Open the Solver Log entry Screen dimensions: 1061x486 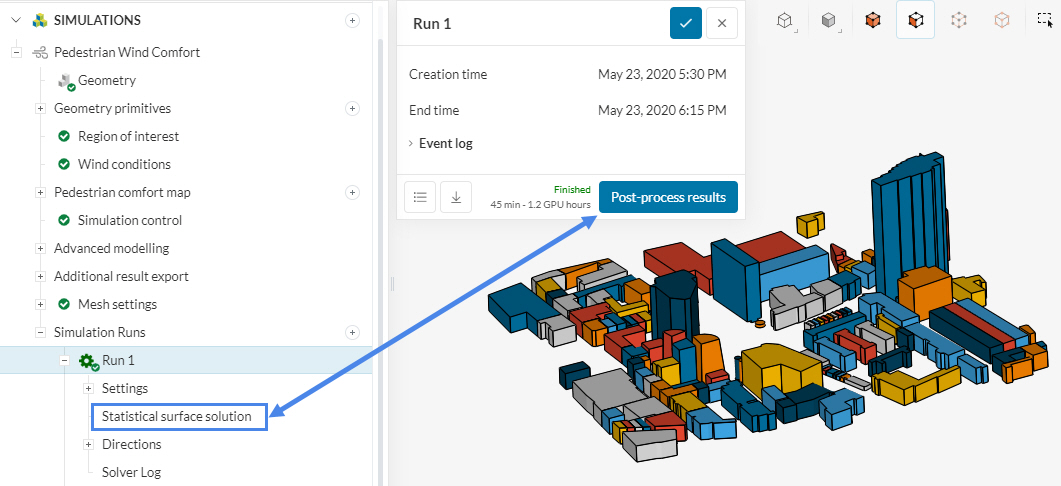pyautogui.click(x=131, y=472)
